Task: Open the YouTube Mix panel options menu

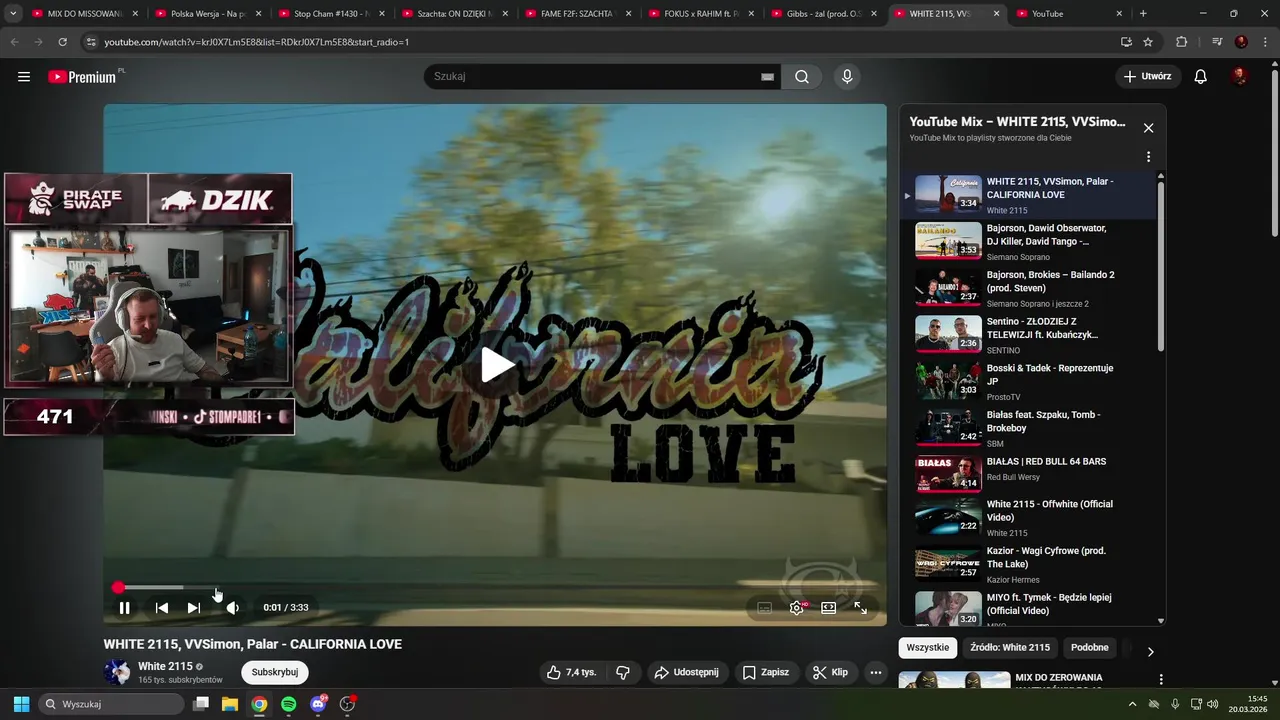Action: tap(1148, 157)
